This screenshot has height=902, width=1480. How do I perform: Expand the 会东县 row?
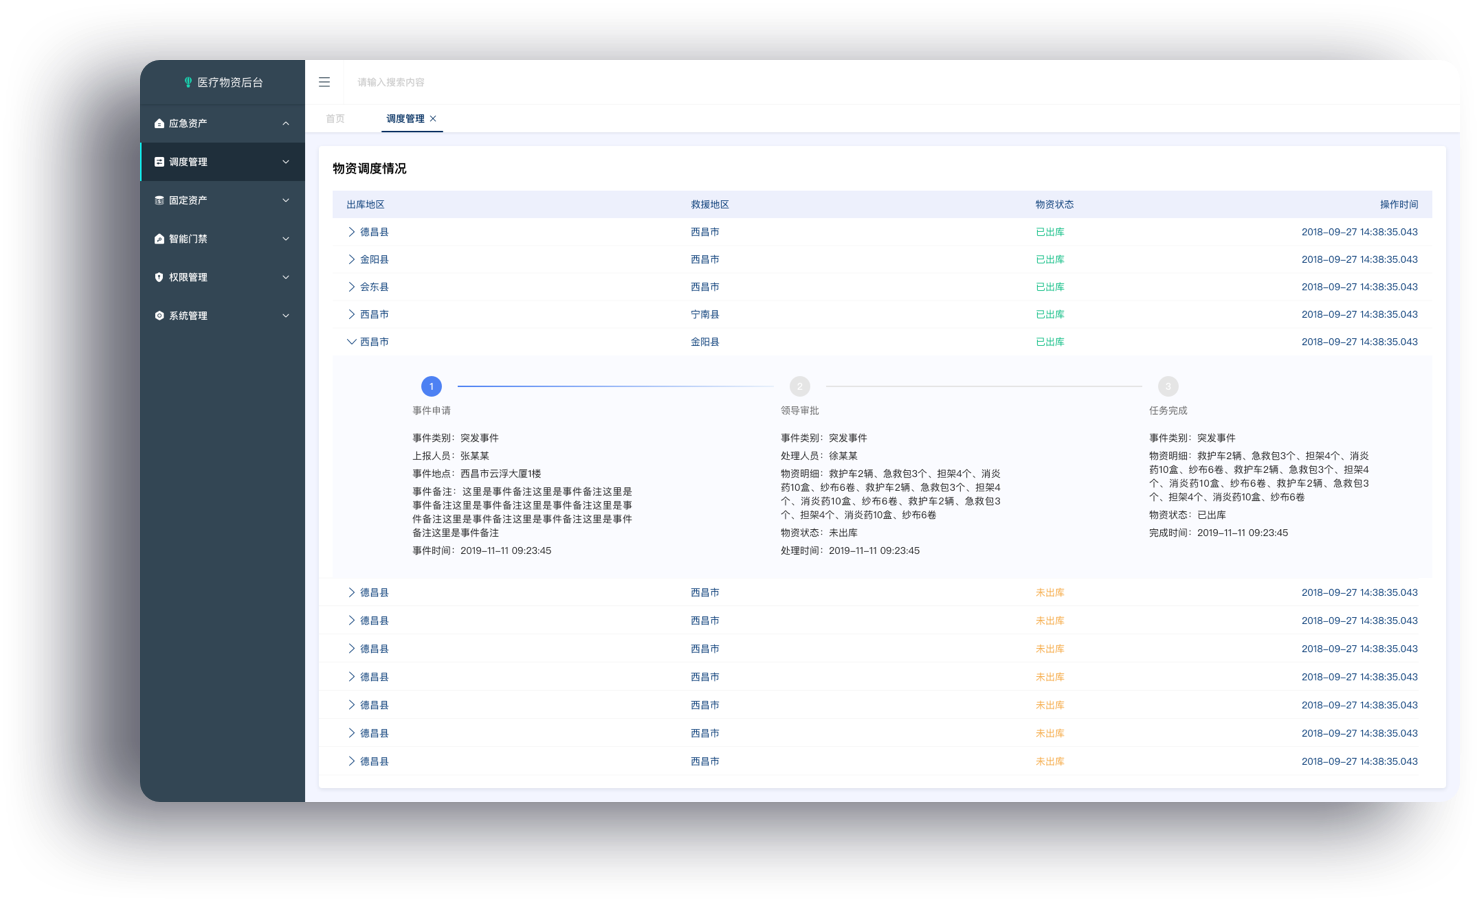coord(351,287)
